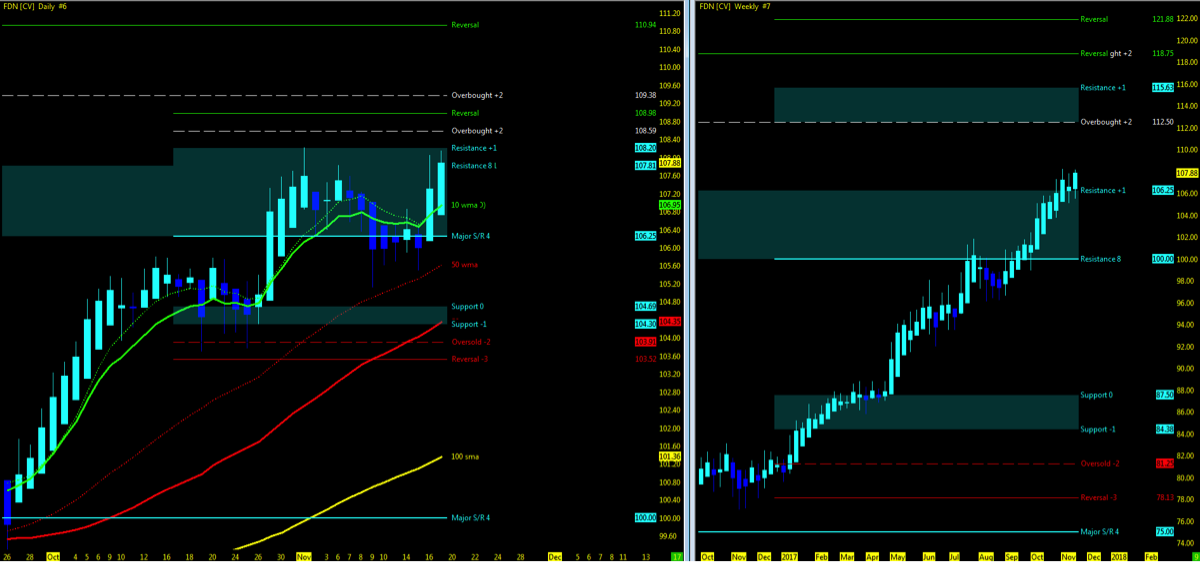Select the '100 sma' moving average label
Image resolution: width=1200 pixels, height=562 pixels.
click(466, 456)
